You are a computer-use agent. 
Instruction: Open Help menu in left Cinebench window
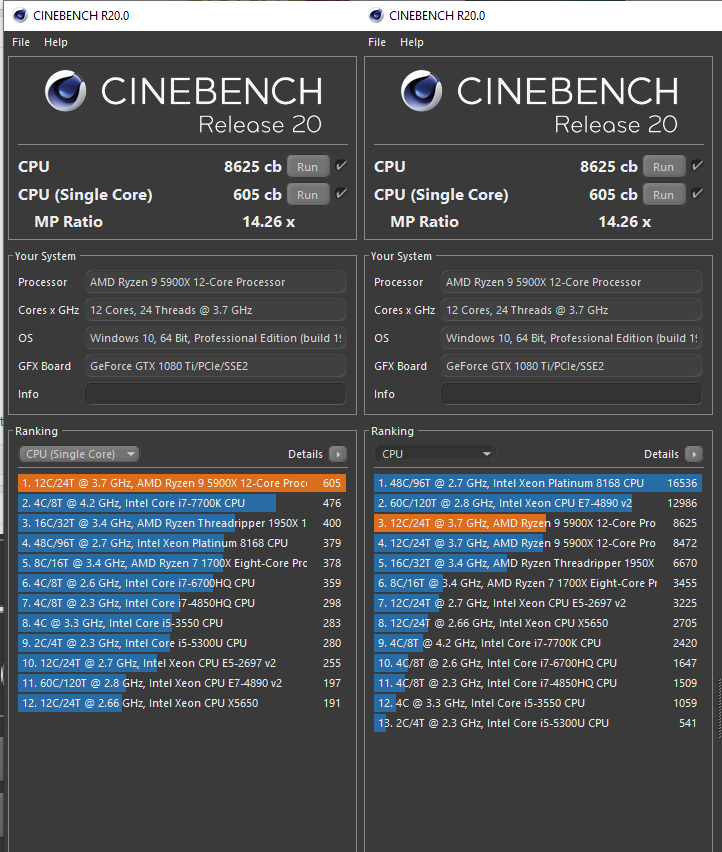(55, 42)
